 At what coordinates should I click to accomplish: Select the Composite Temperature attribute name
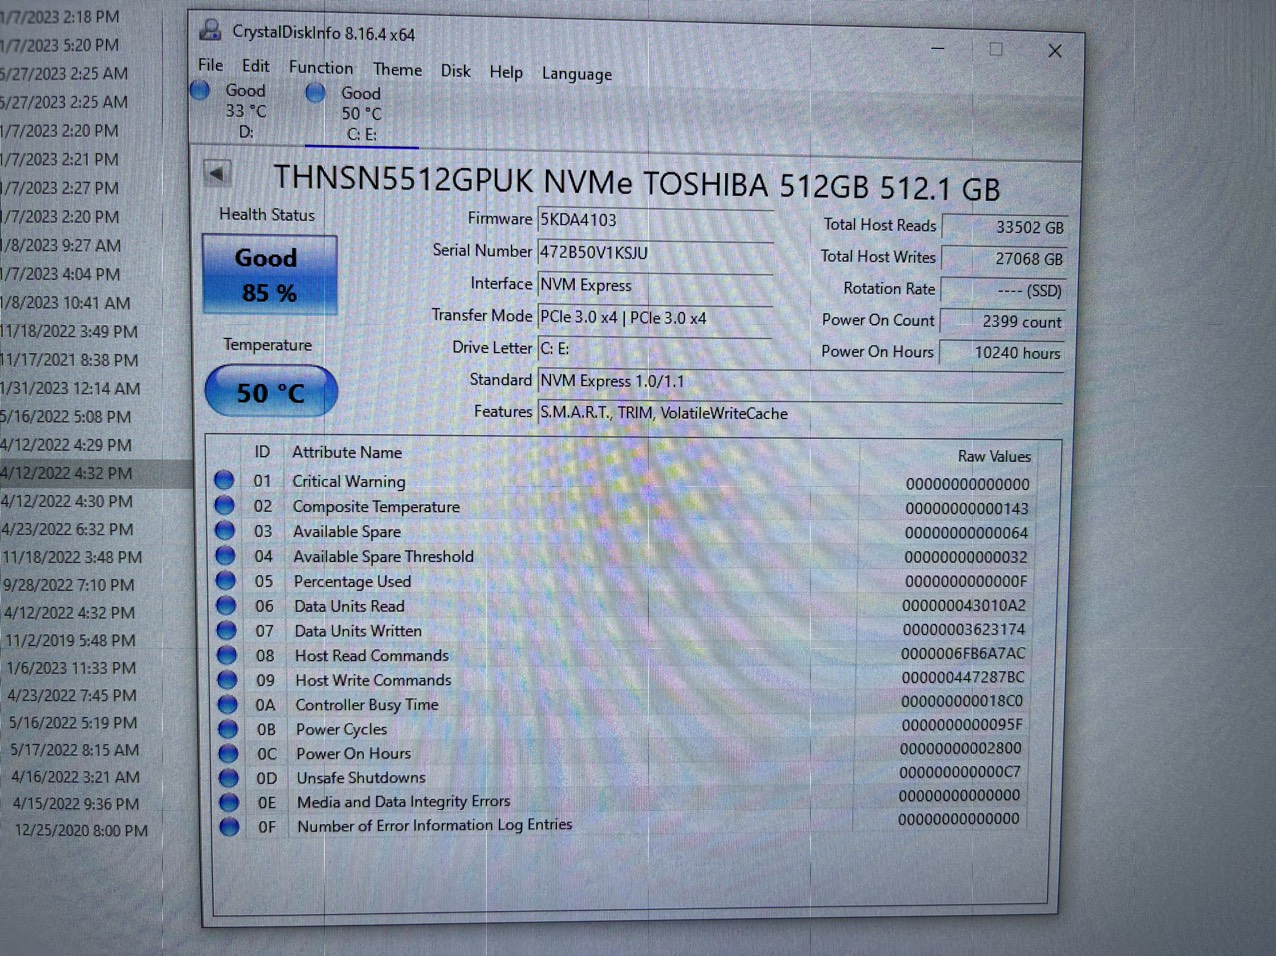pyautogui.click(x=376, y=507)
